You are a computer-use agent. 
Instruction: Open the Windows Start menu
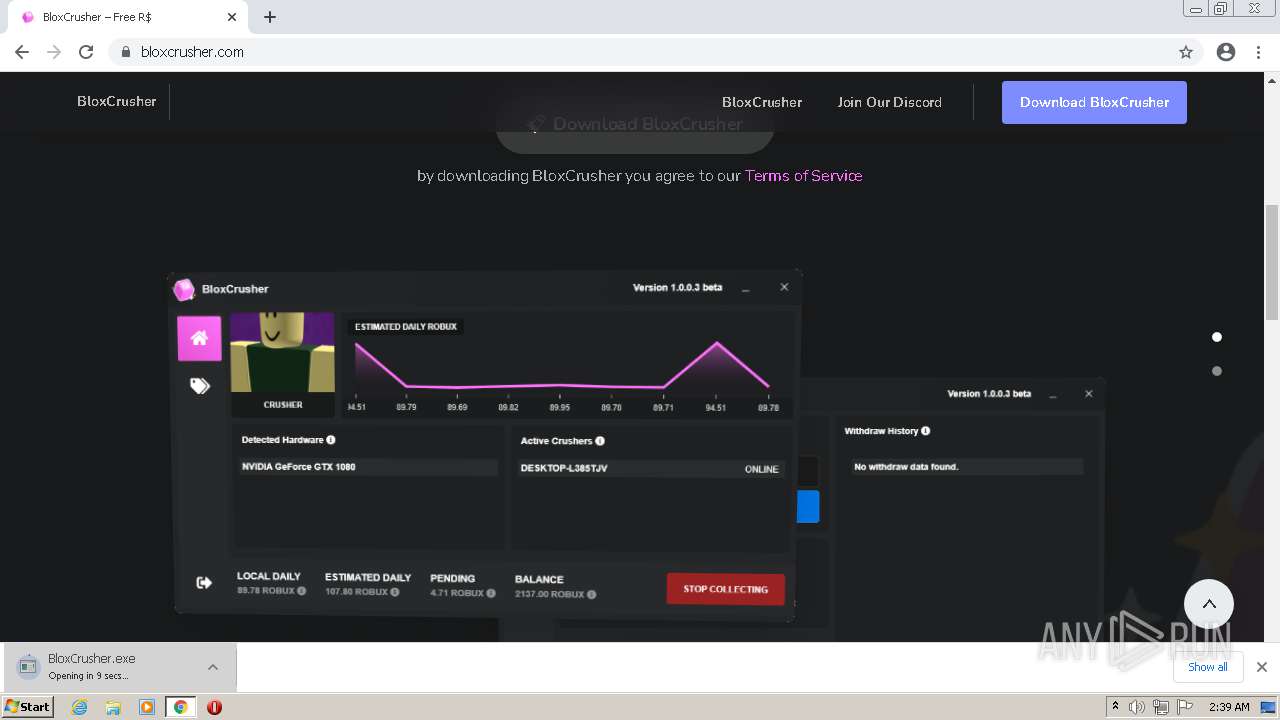click(x=28, y=706)
